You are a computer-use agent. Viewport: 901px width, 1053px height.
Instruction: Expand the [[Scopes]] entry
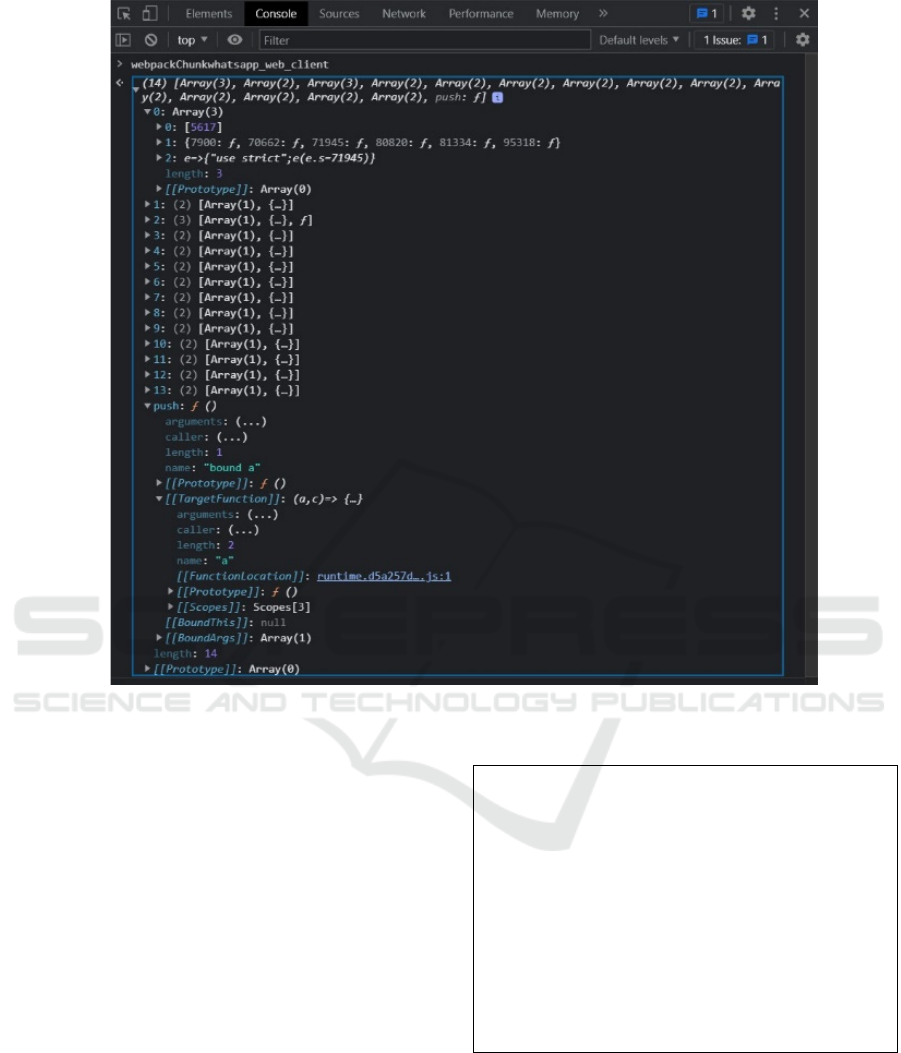point(172,606)
